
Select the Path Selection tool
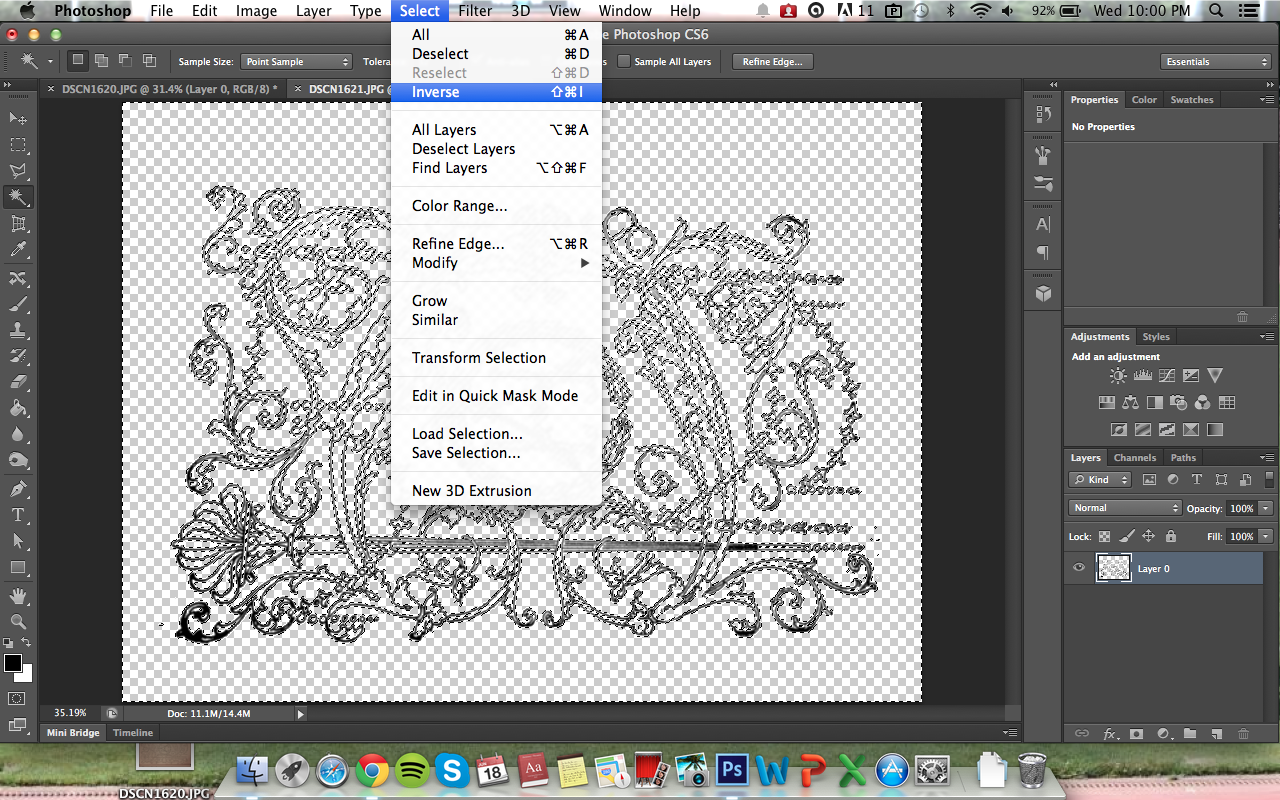pos(18,541)
